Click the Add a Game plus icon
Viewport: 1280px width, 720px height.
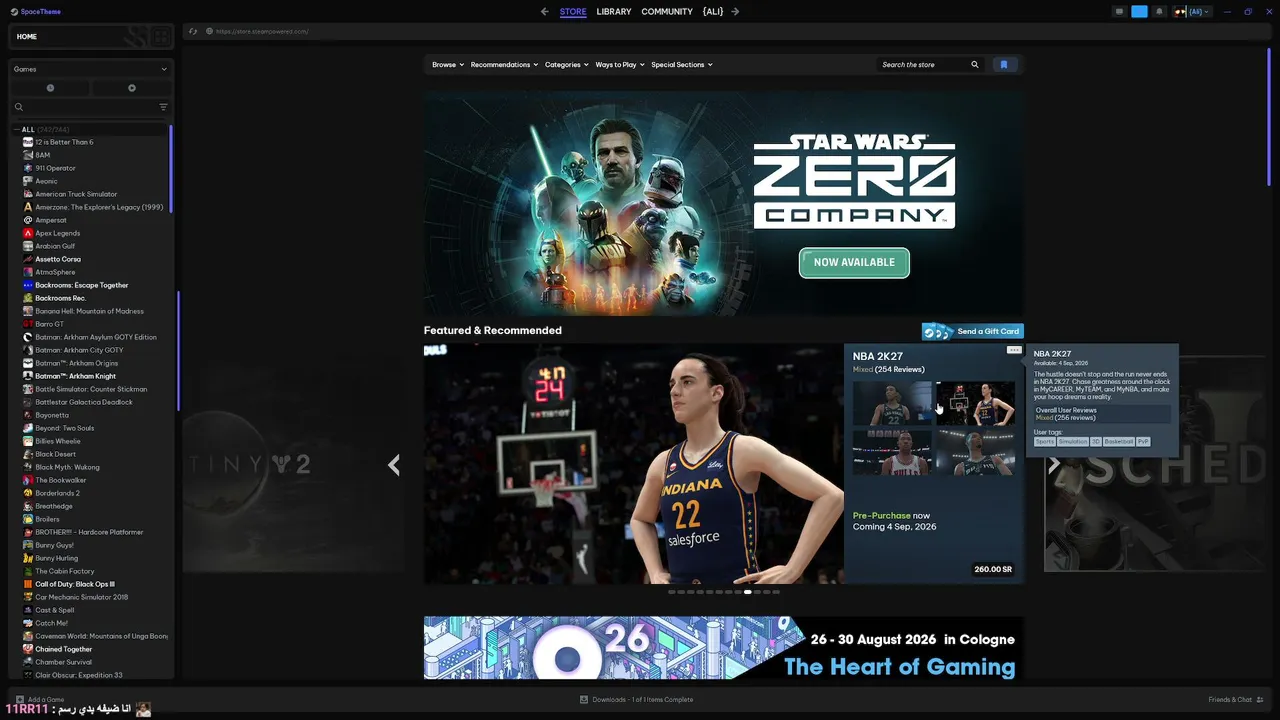[x=20, y=700]
